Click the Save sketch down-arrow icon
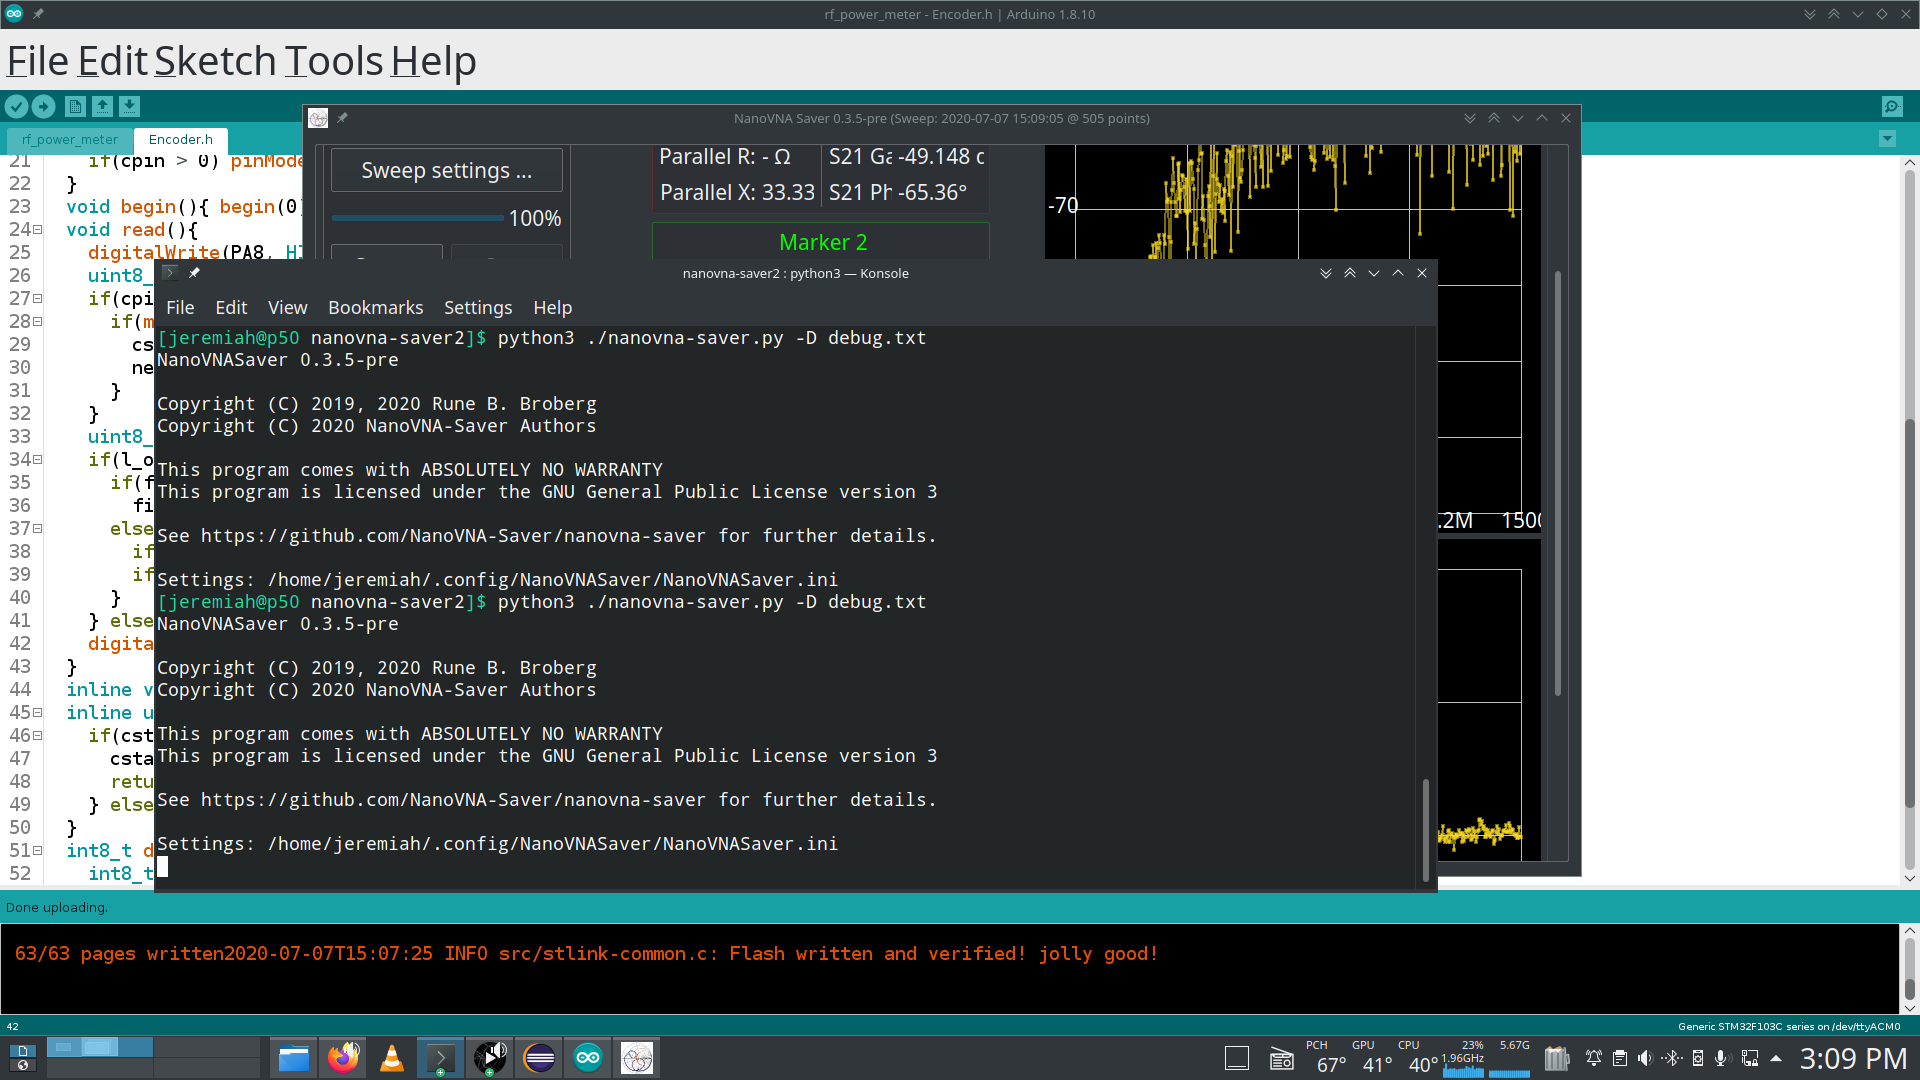Screen dimensions: 1920x1080 point(129,106)
